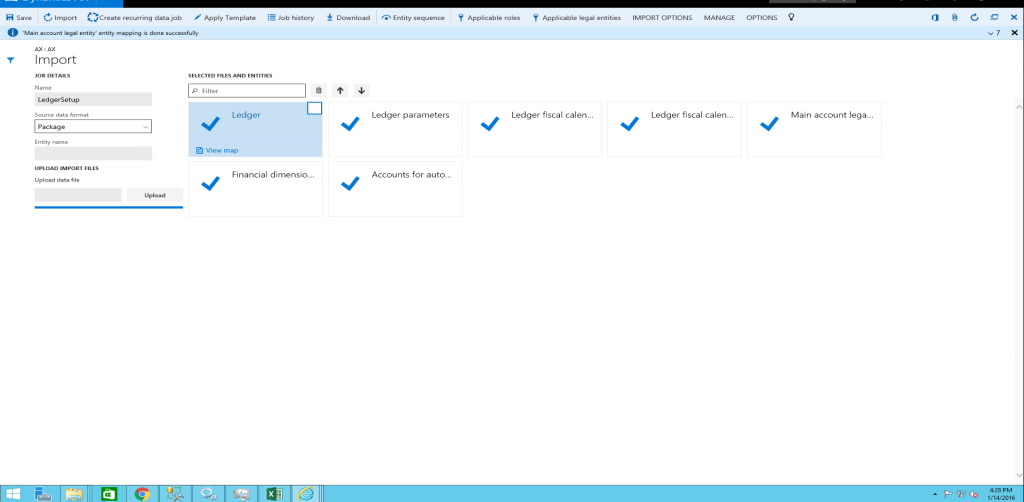Dismiss the entity mapping success message
This screenshot has width=1024, height=502.
pos(1014,33)
